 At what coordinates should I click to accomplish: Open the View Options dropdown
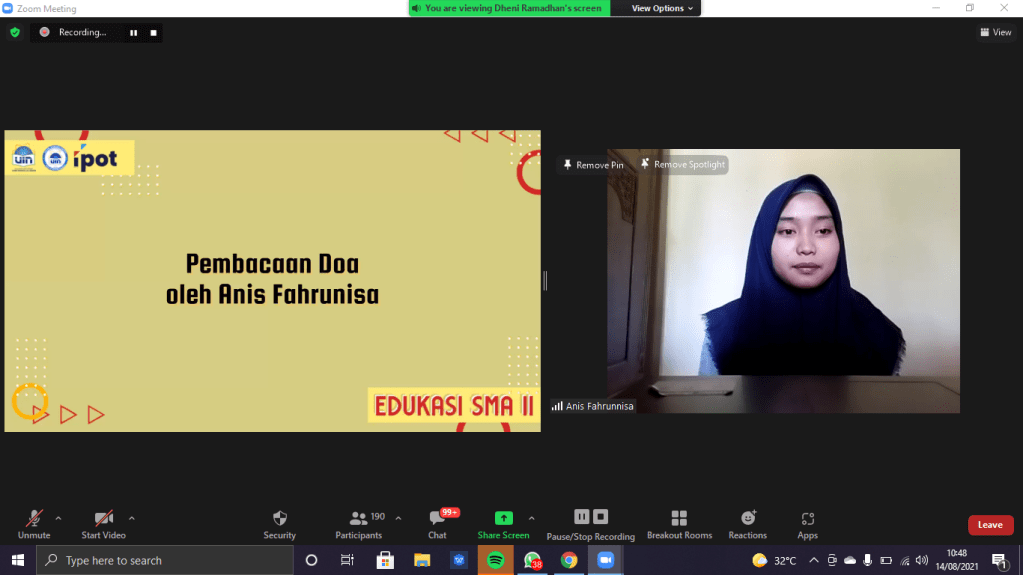tap(662, 8)
